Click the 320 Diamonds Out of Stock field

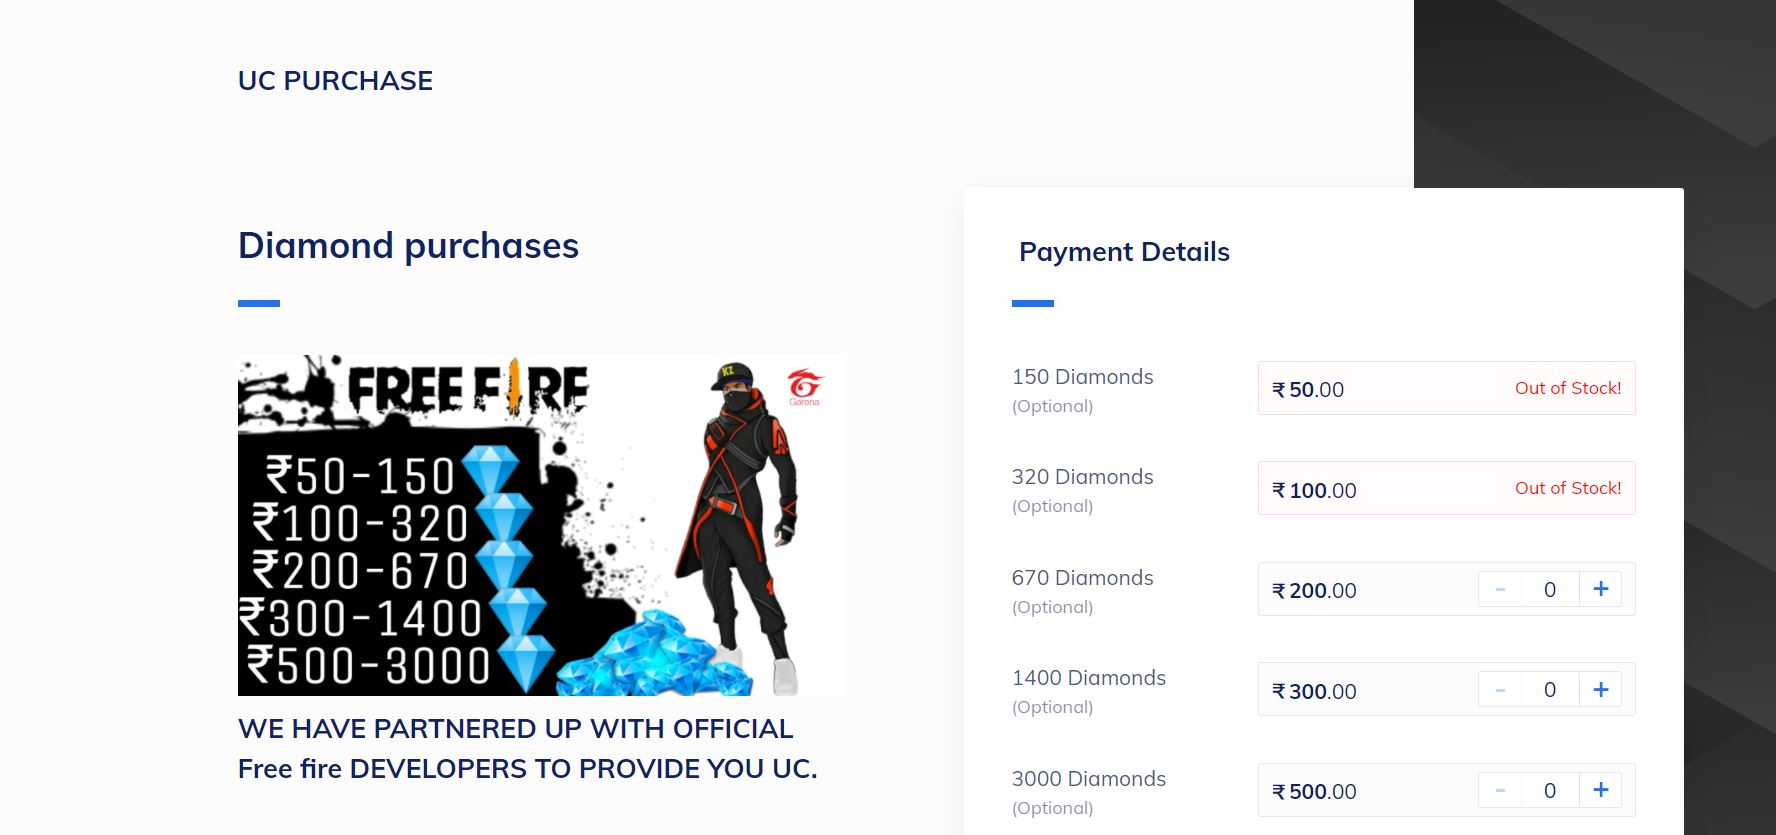(1446, 488)
